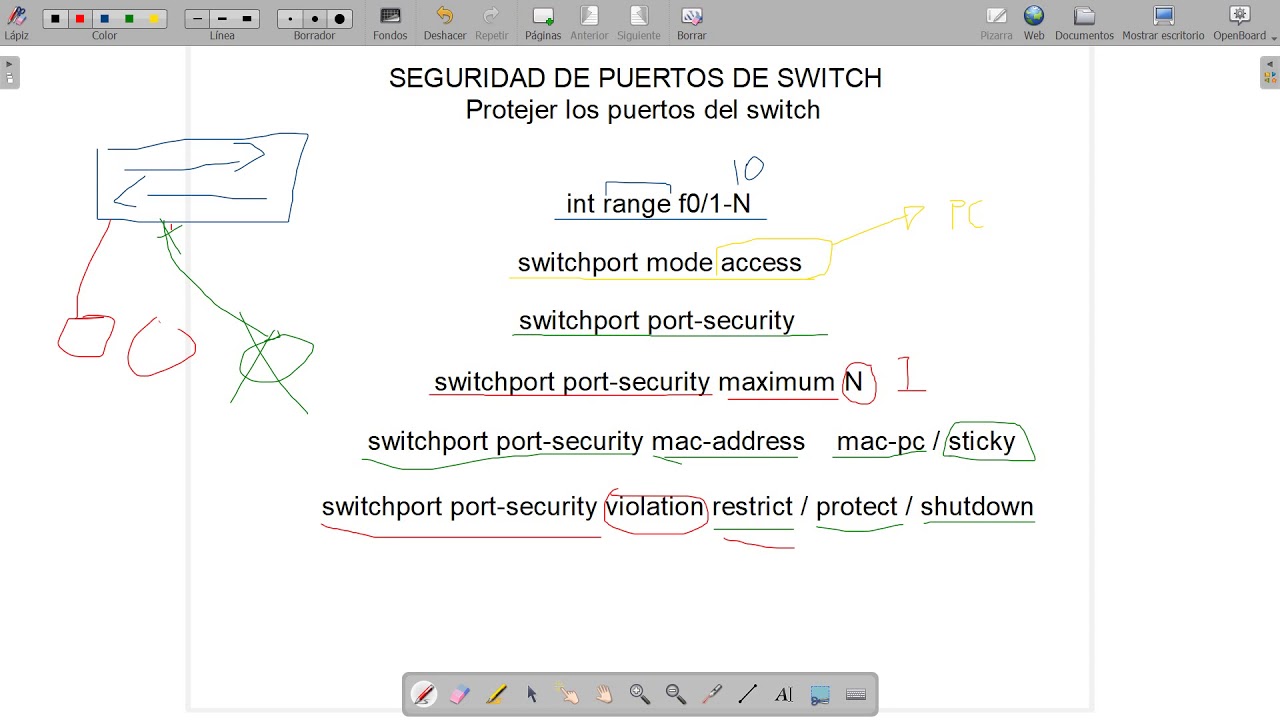
Task: Pick the yellow pen color
Action: (153, 19)
